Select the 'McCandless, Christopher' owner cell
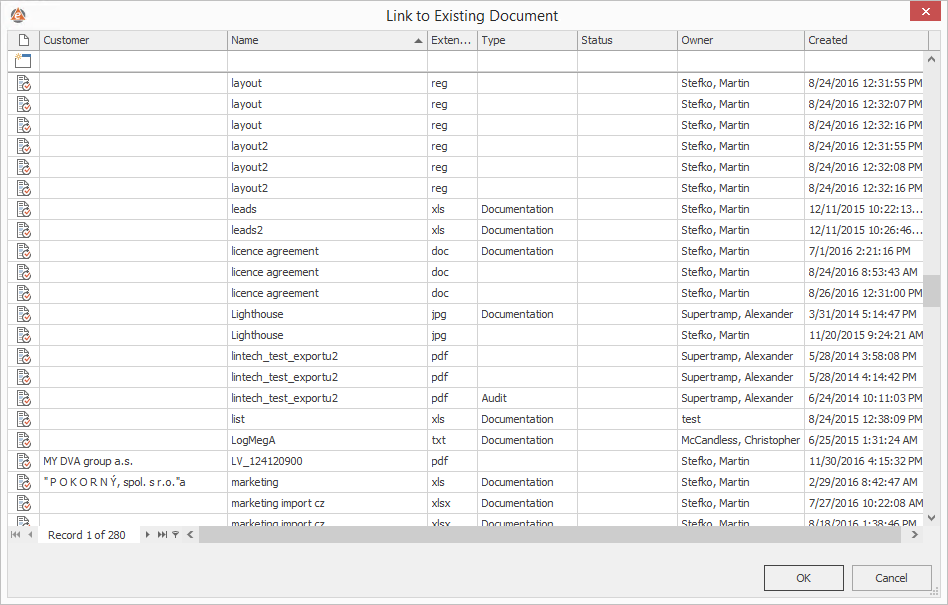 click(x=741, y=440)
